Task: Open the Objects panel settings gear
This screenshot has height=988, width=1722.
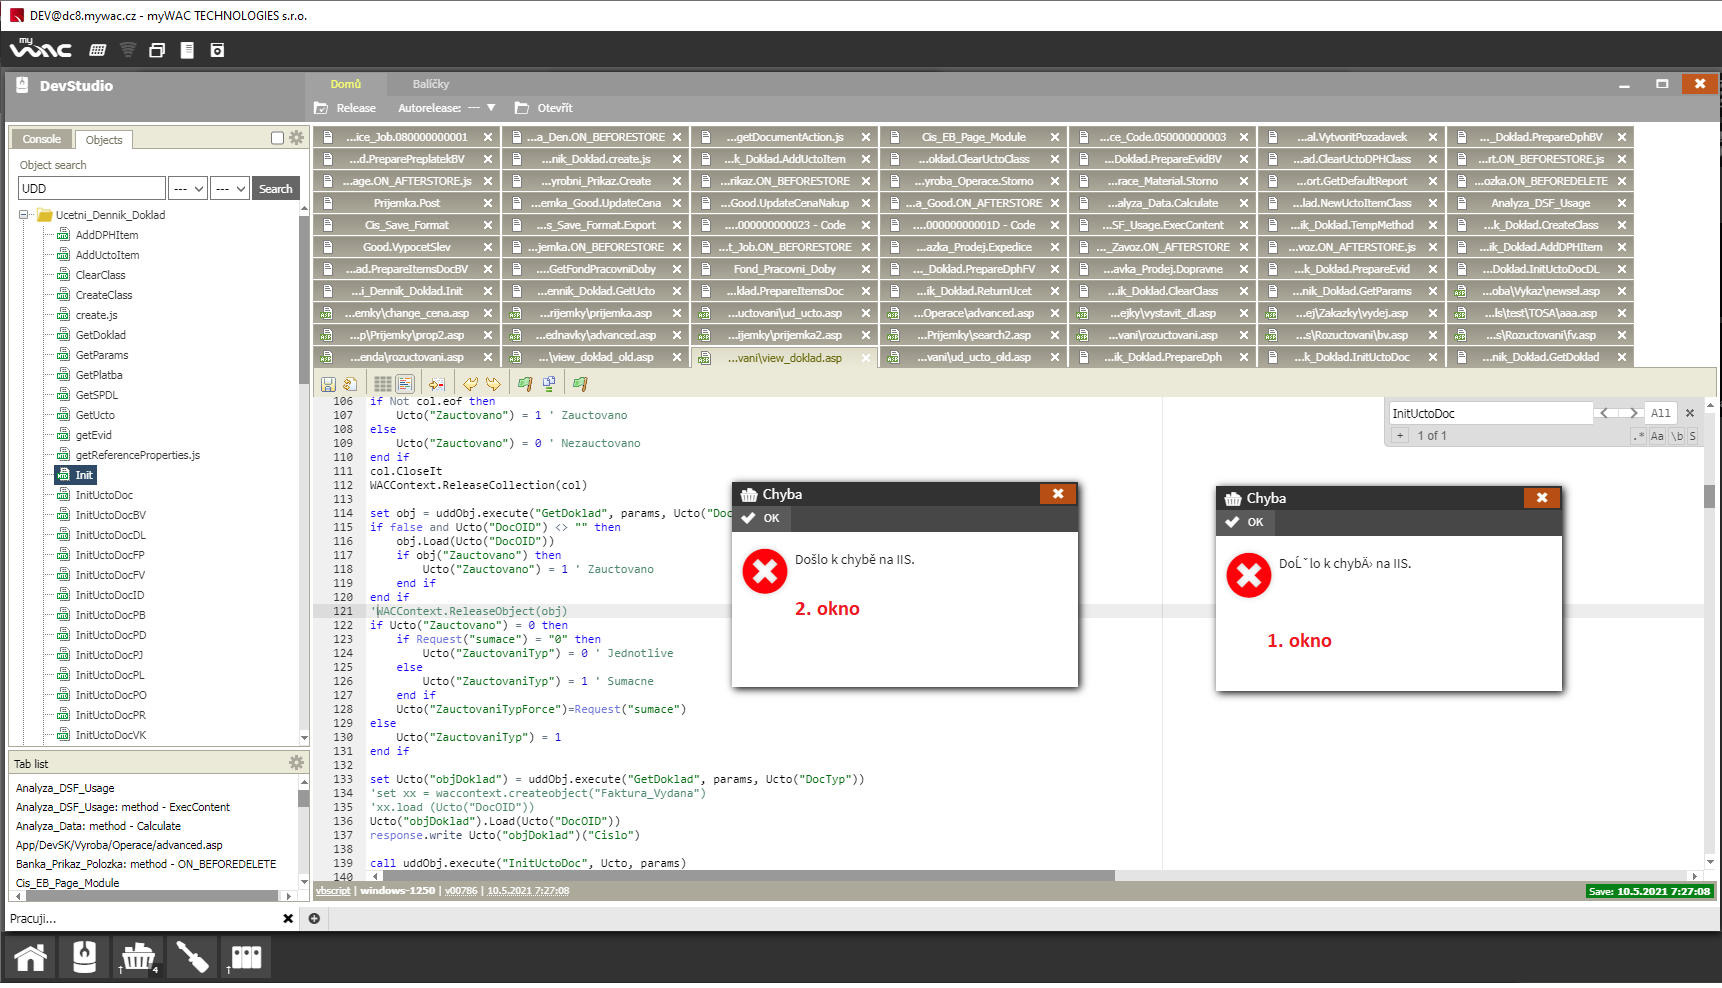Action: (297, 138)
